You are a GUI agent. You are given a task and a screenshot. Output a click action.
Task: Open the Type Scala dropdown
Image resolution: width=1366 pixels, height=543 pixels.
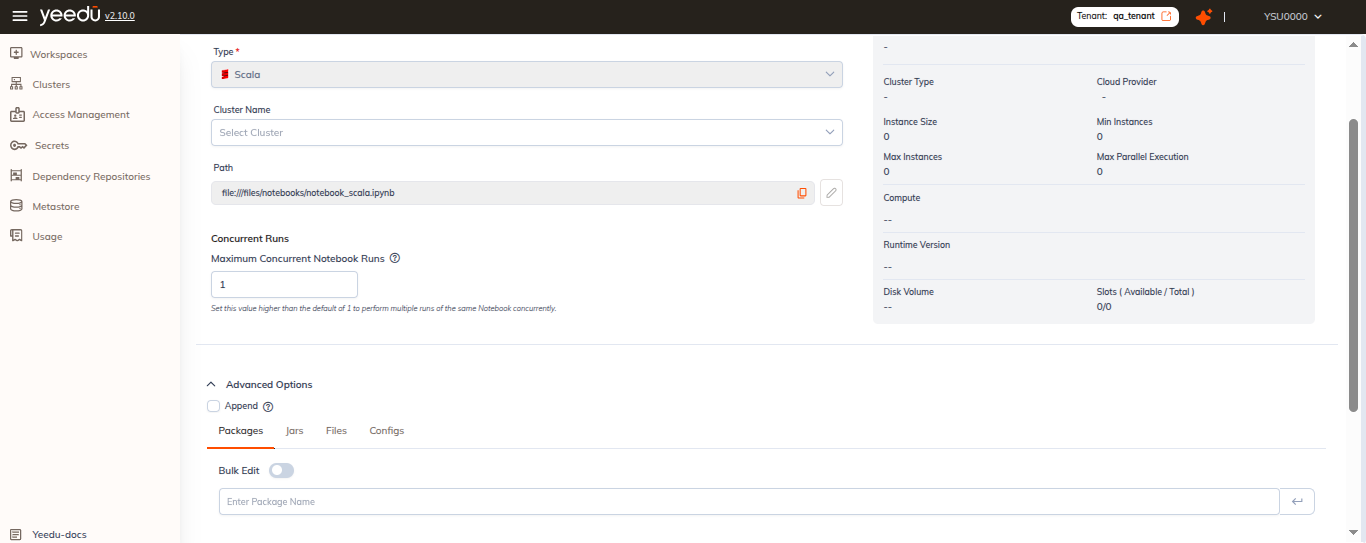pos(527,74)
